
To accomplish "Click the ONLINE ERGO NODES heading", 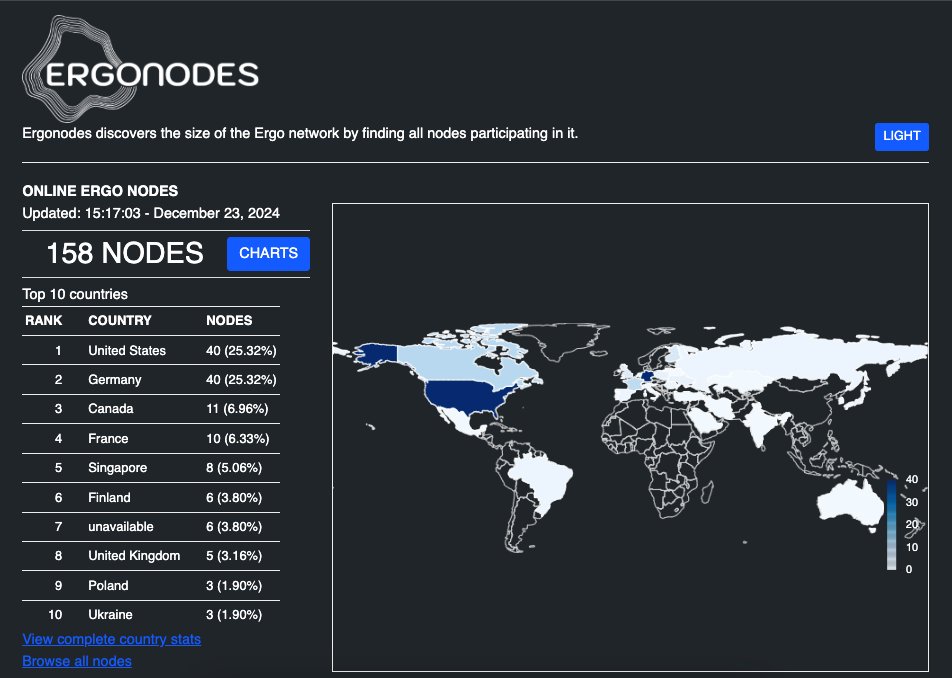I will point(100,191).
